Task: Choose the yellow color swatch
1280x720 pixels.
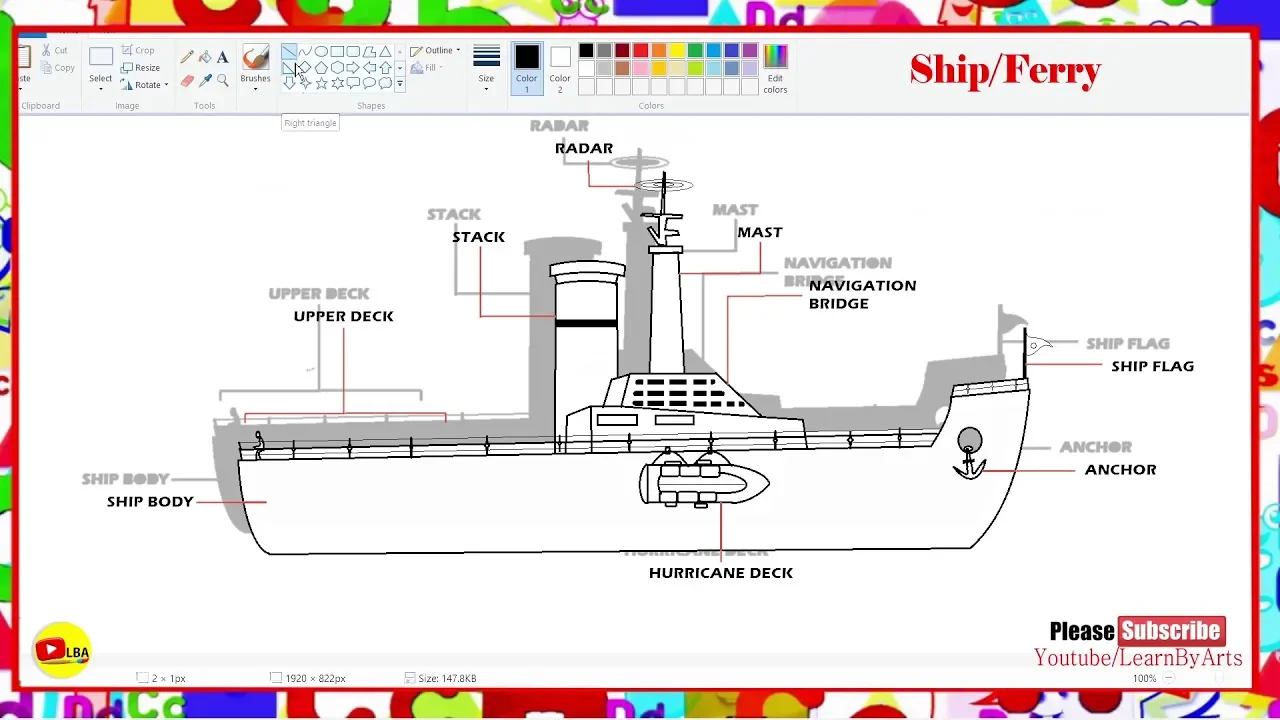Action: click(677, 51)
